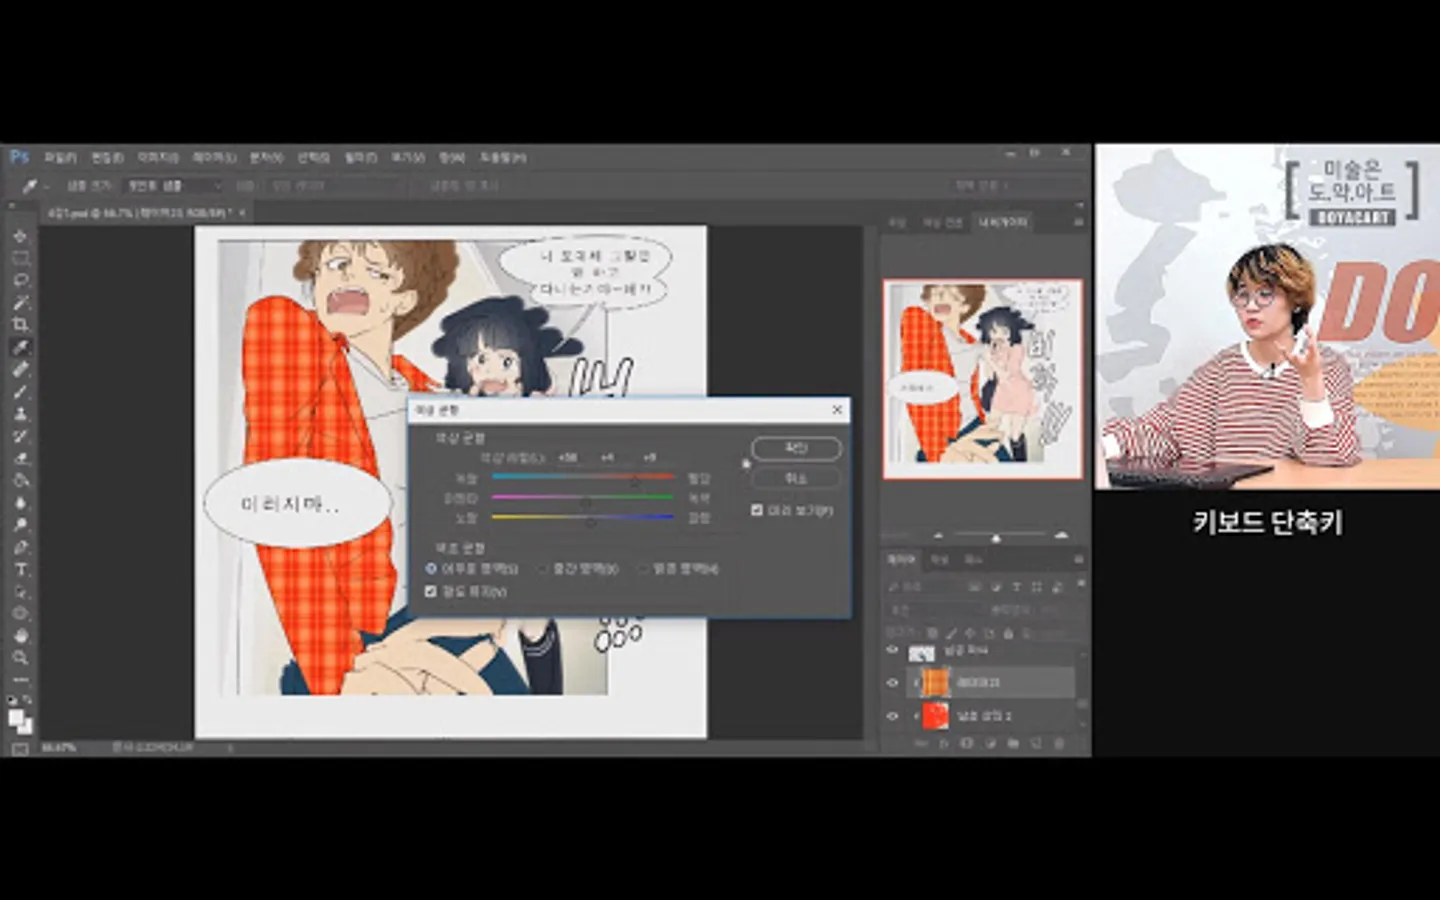Toggle the Preserve Luminosity checkbox
1440x900 pixels.
431,591
